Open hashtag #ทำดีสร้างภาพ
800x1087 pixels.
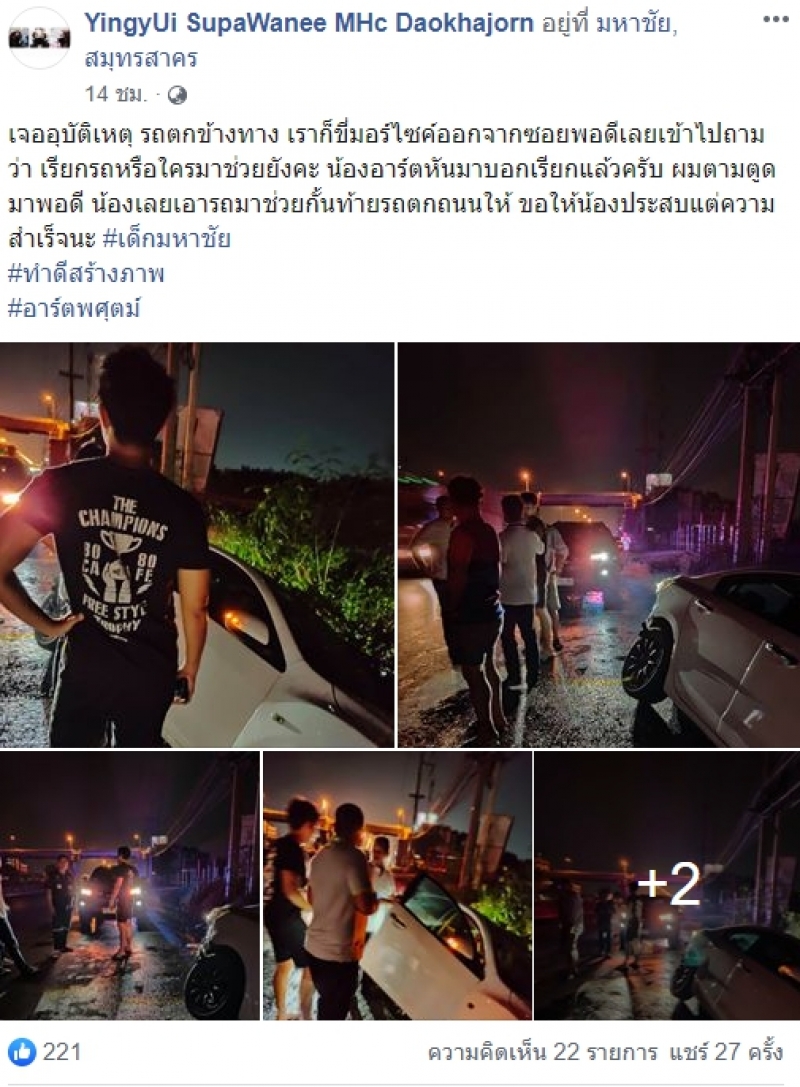[x=87, y=274]
